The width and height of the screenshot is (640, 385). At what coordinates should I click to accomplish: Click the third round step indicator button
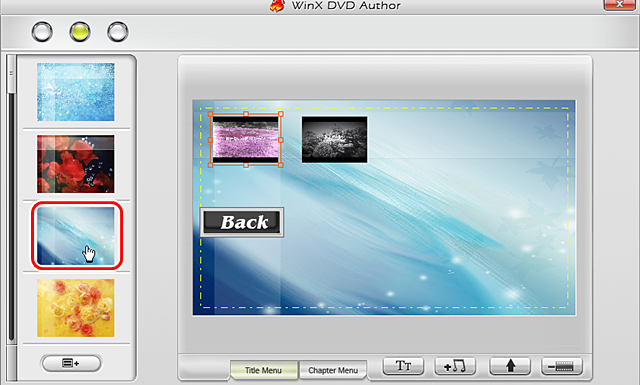pos(118,32)
